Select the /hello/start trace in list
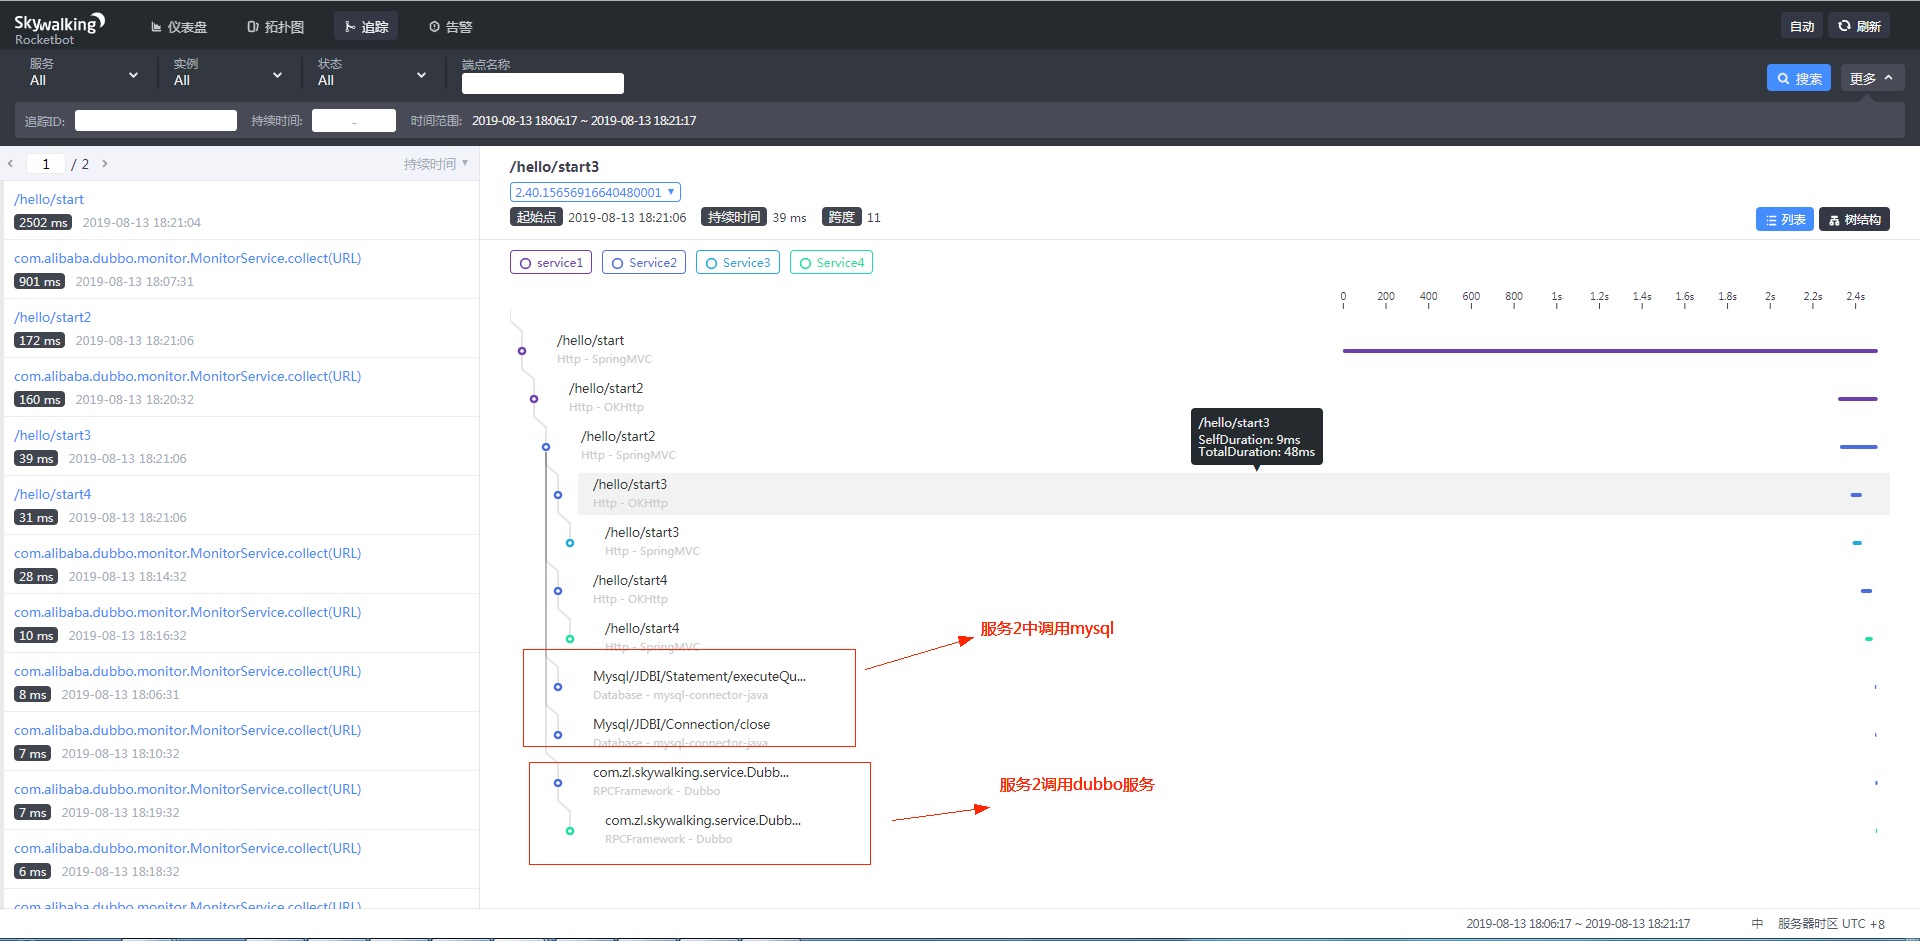The width and height of the screenshot is (1920, 941). [x=241, y=210]
